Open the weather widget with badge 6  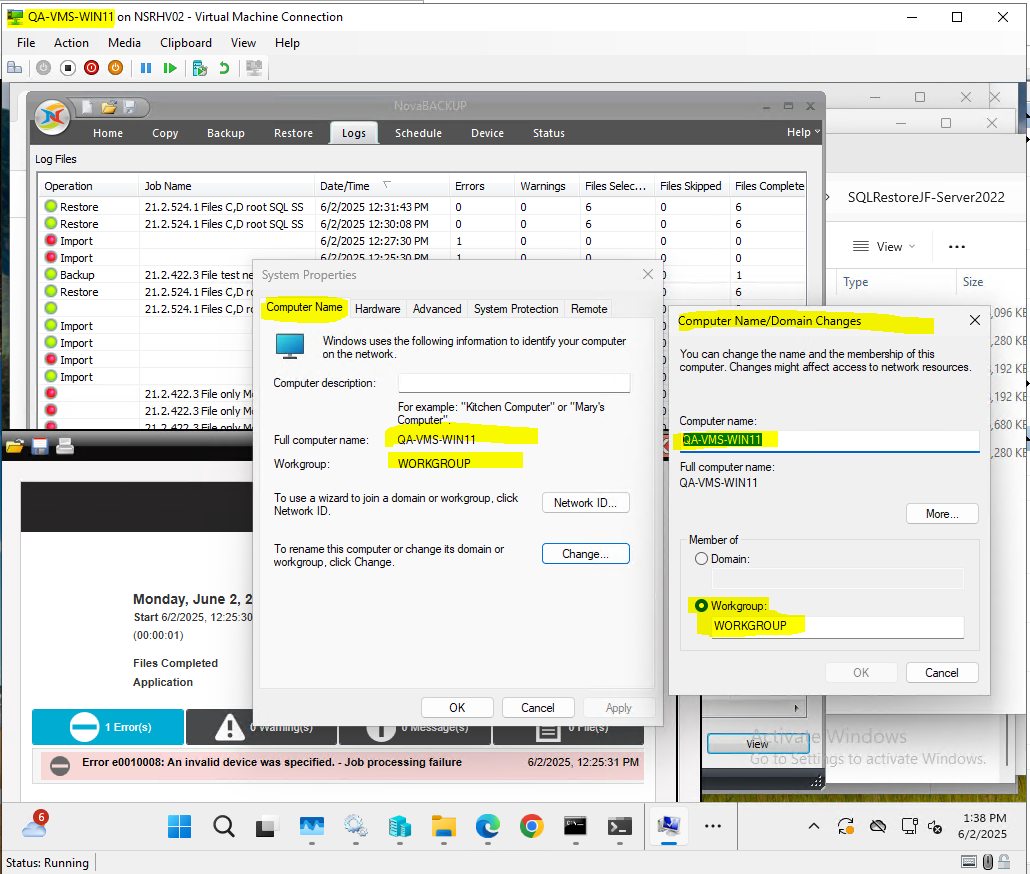tap(35, 825)
